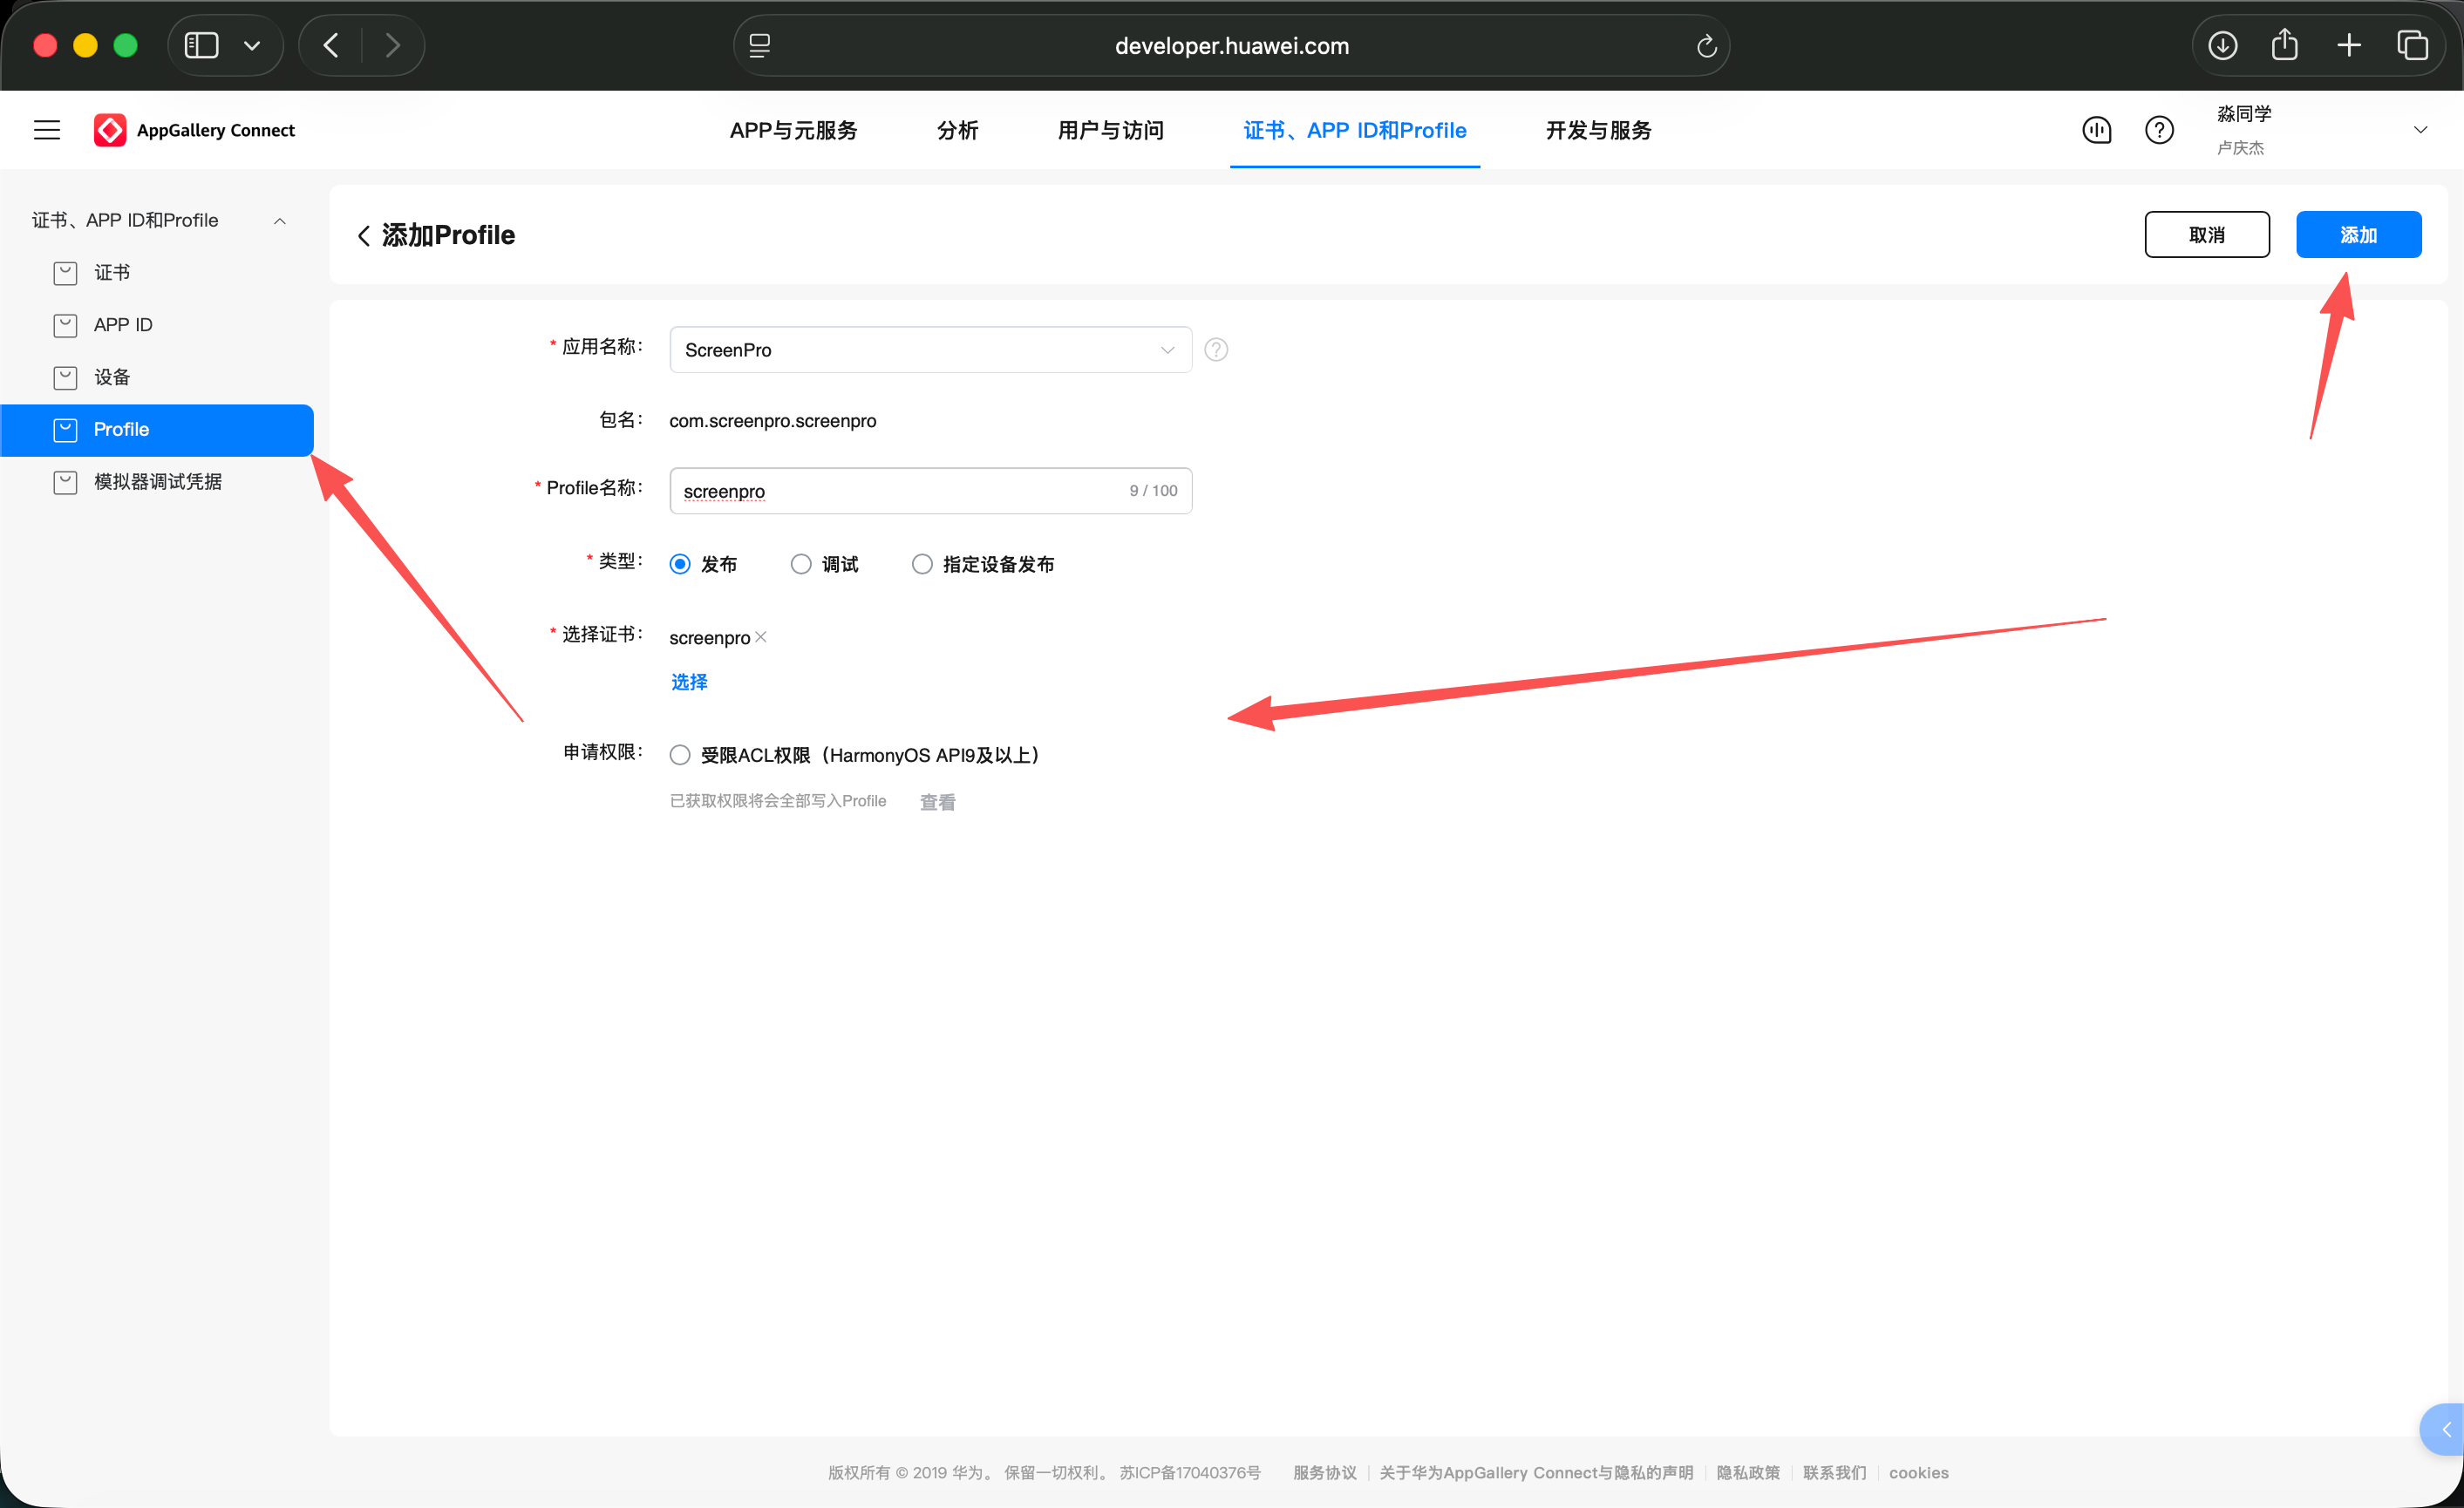
Task: Select the 调试 type radio button
Action: [x=801, y=564]
